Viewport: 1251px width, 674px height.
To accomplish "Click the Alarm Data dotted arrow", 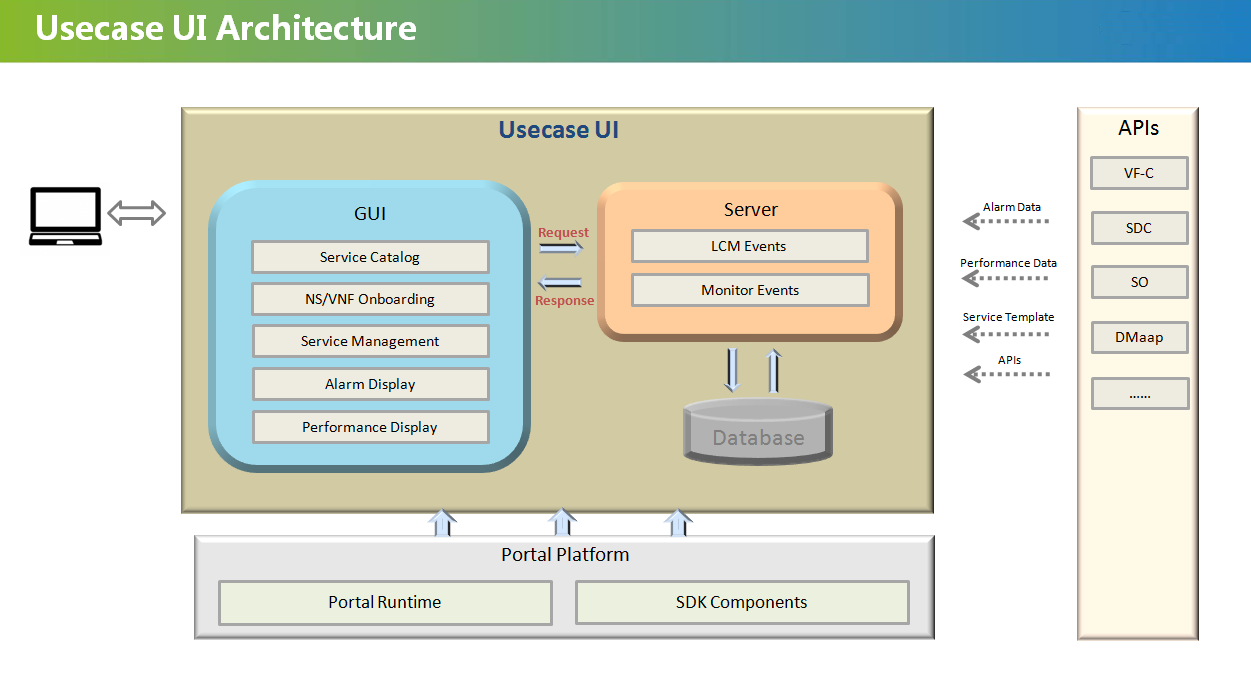I will (x=1006, y=221).
